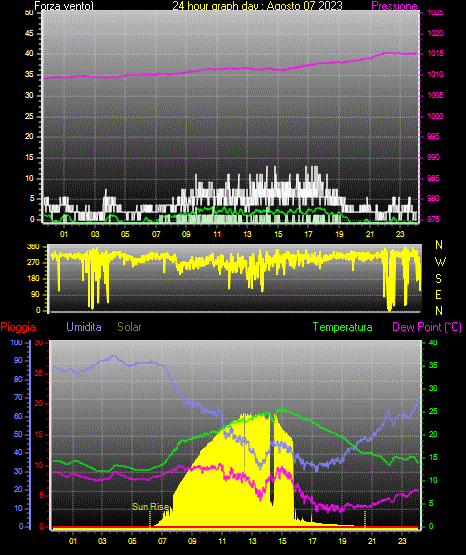
Task: Click the Pioggia legend label
Action: coord(18,327)
